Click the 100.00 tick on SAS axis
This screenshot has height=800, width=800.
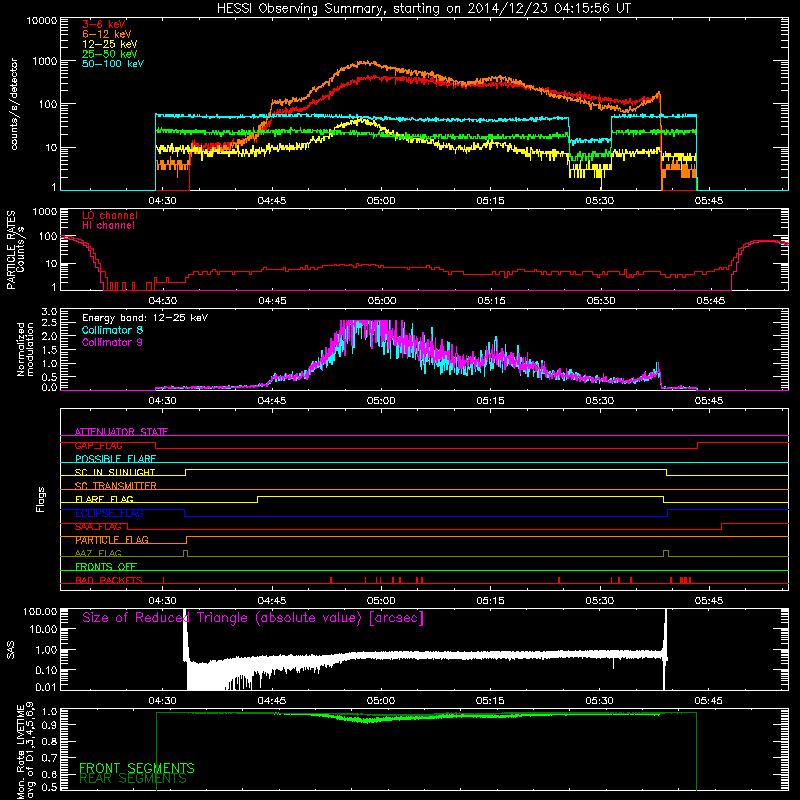(40, 611)
